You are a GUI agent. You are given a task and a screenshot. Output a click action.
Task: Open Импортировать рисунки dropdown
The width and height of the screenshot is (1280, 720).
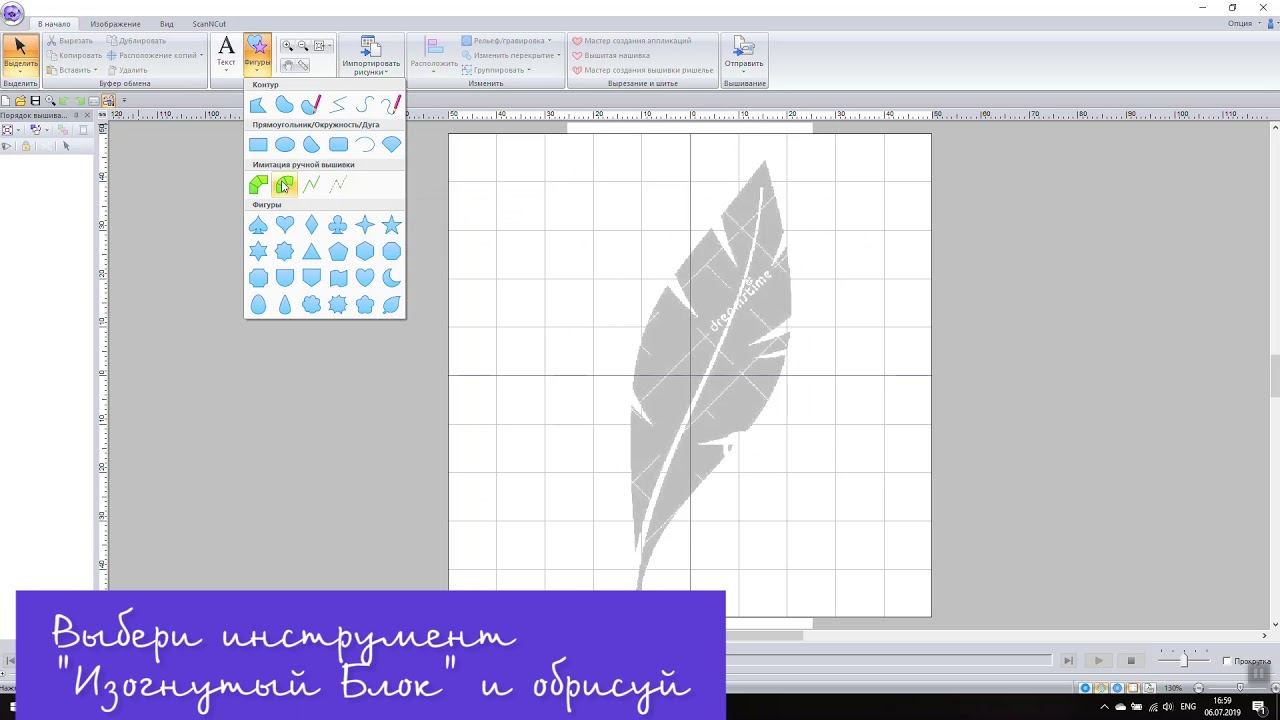(x=370, y=55)
